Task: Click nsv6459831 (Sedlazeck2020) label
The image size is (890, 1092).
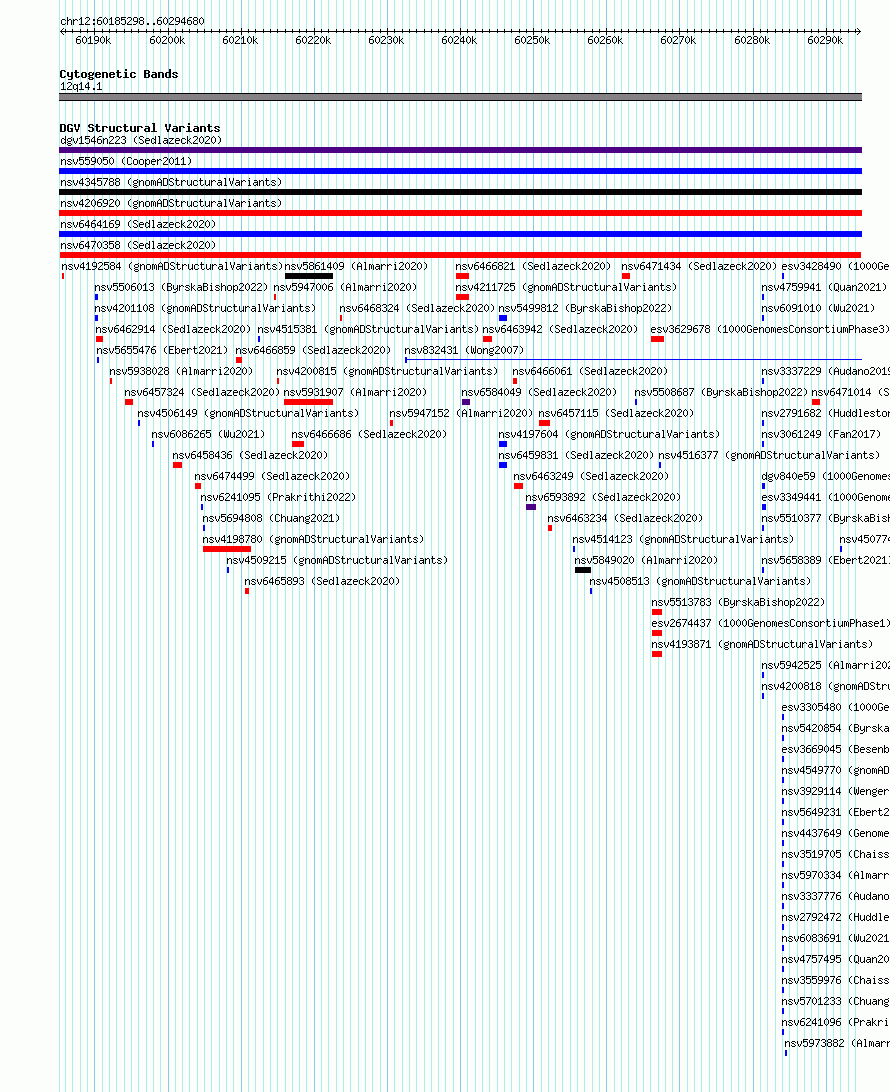Action: 576,455
